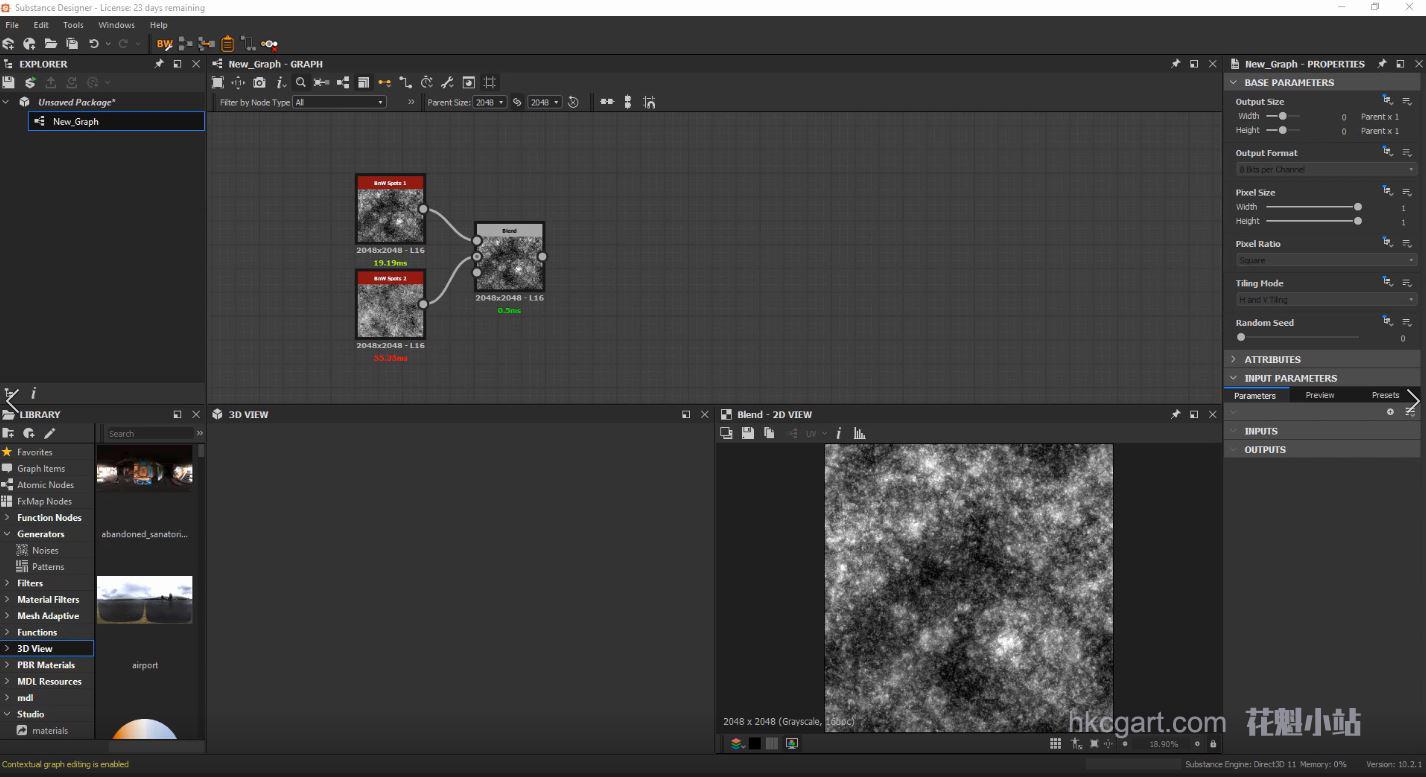The height and width of the screenshot is (777, 1426).
Task: Expand the Filters library category
Action: tap(7, 583)
